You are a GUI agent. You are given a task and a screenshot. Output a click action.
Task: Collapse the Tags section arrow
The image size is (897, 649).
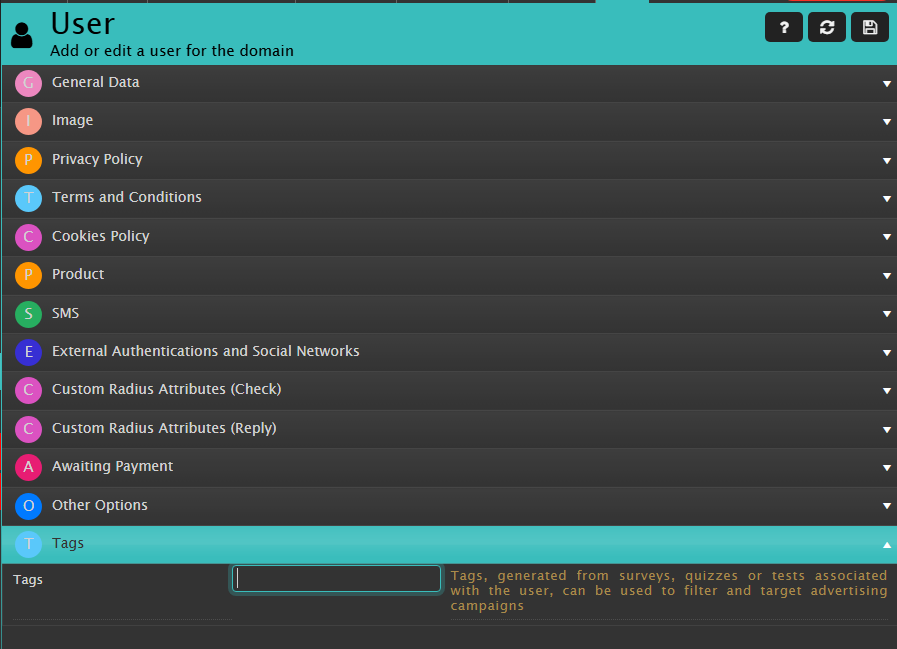[886, 545]
